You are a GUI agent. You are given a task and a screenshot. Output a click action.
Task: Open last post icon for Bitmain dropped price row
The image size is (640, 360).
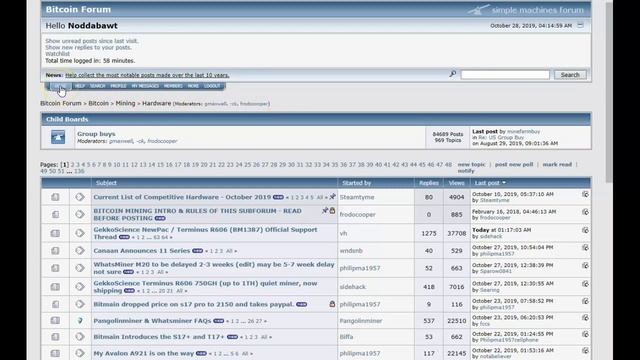click(585, 301)
